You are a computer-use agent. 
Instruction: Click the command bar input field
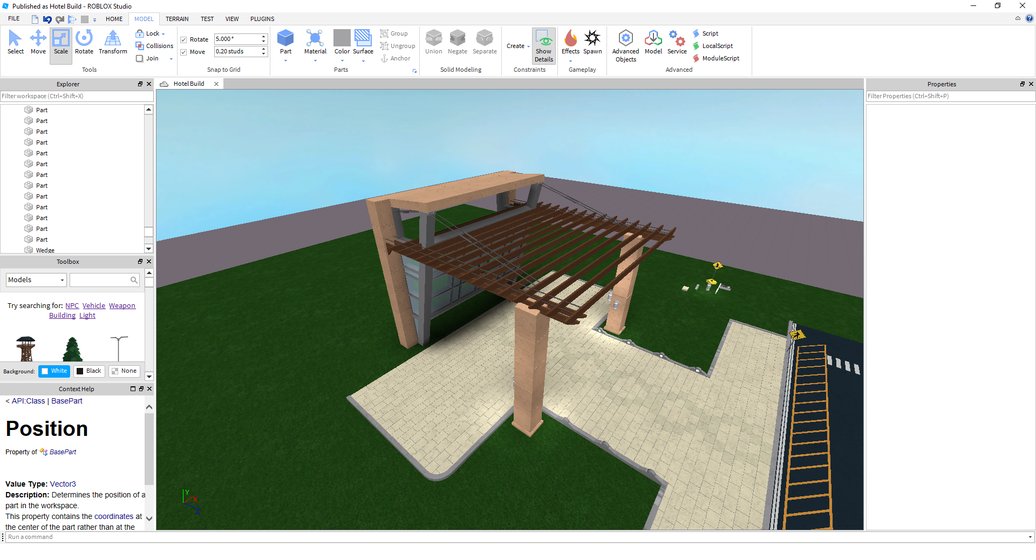coord(518,537)
